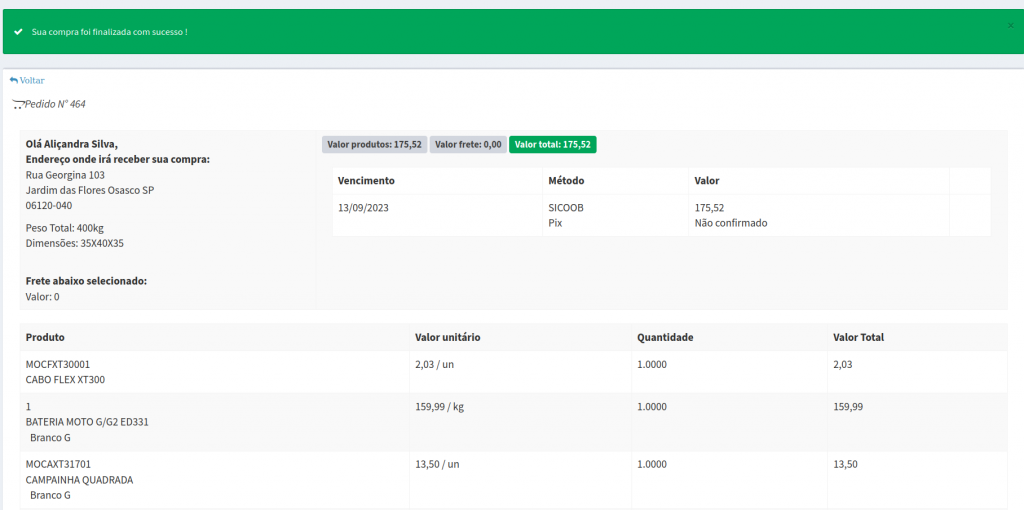Select the BATERIA MOTO G/G2 ED331 product
The width and height of the screenshot is (1024, 510).
tap(87, 422)
